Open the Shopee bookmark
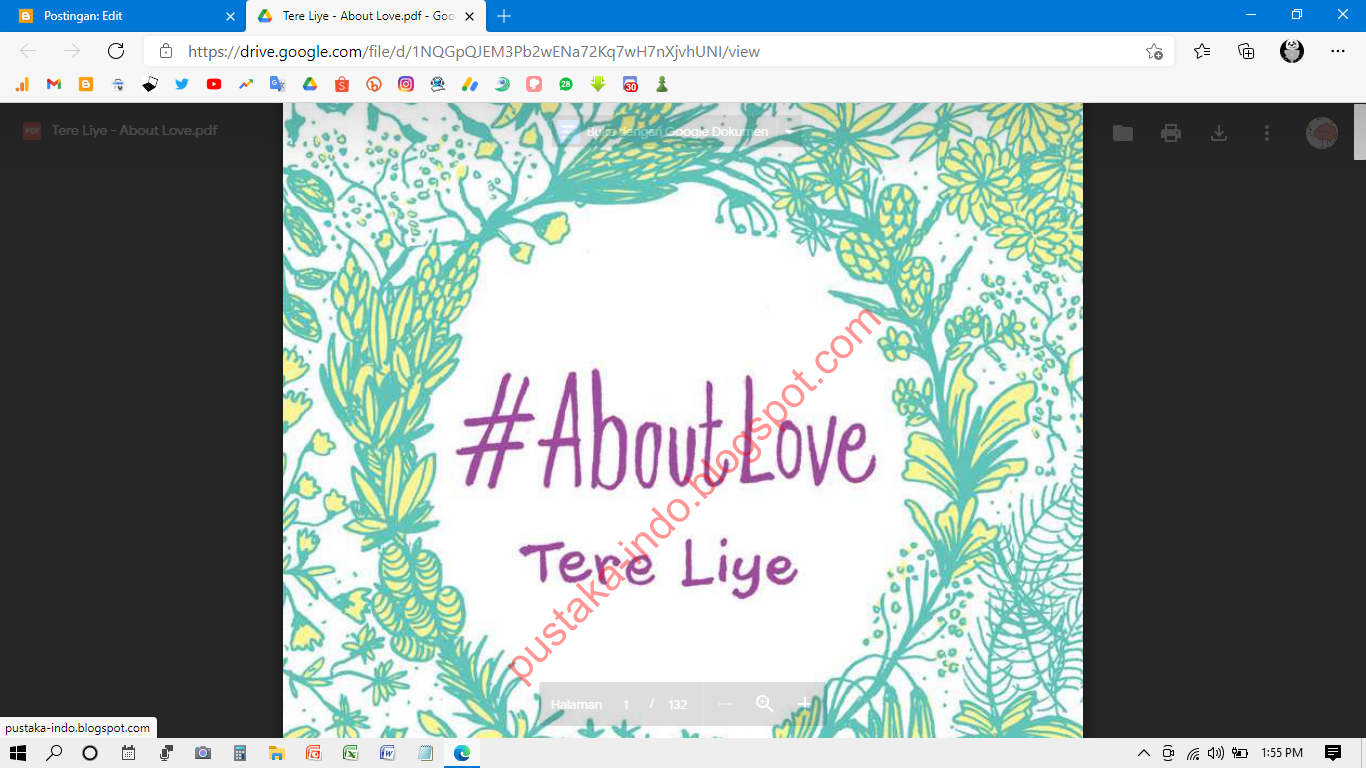Screen dimensions: 1366x768 click(342, 85)
